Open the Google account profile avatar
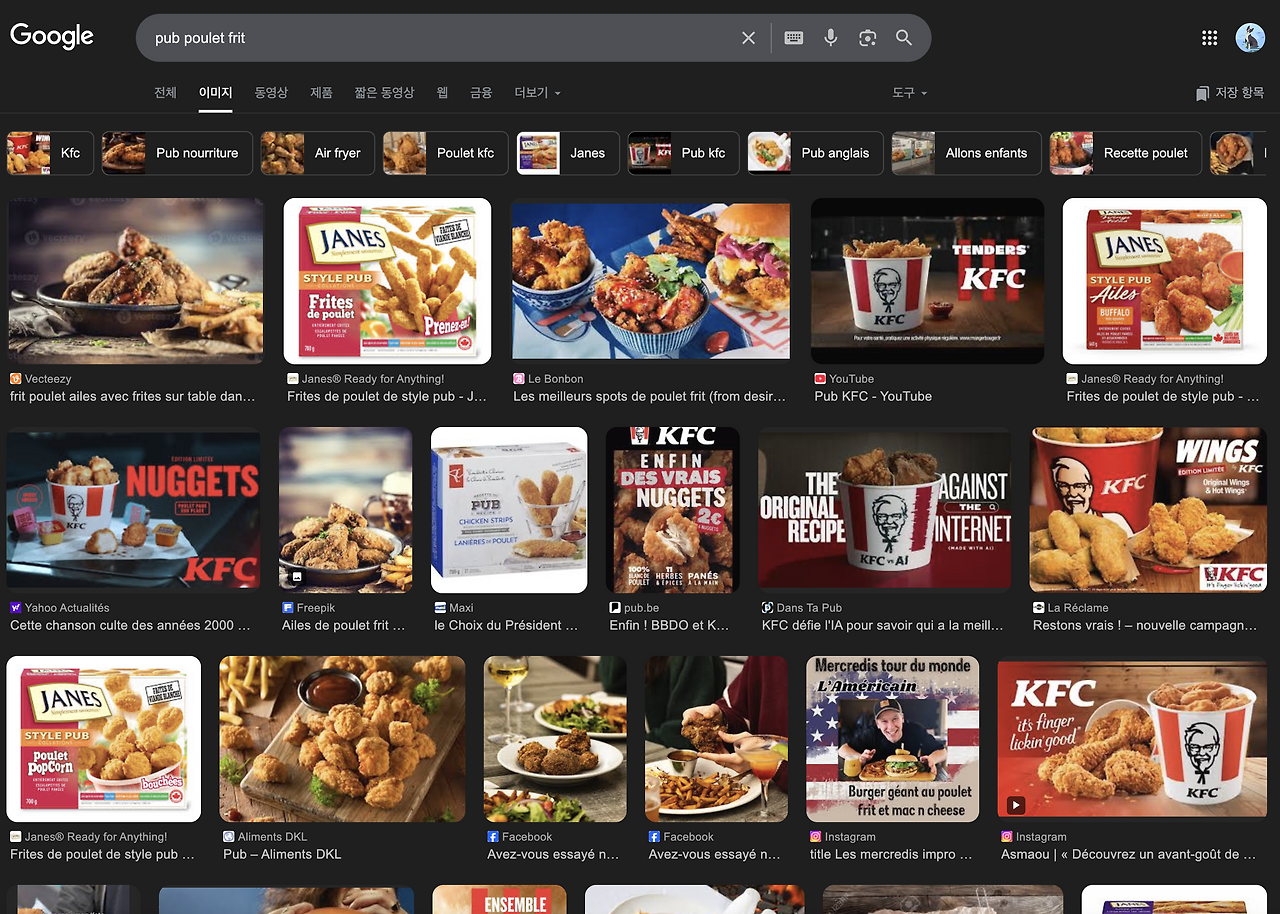The height and width of the screenshot is (914, 1280). [x=1250, y=38]
